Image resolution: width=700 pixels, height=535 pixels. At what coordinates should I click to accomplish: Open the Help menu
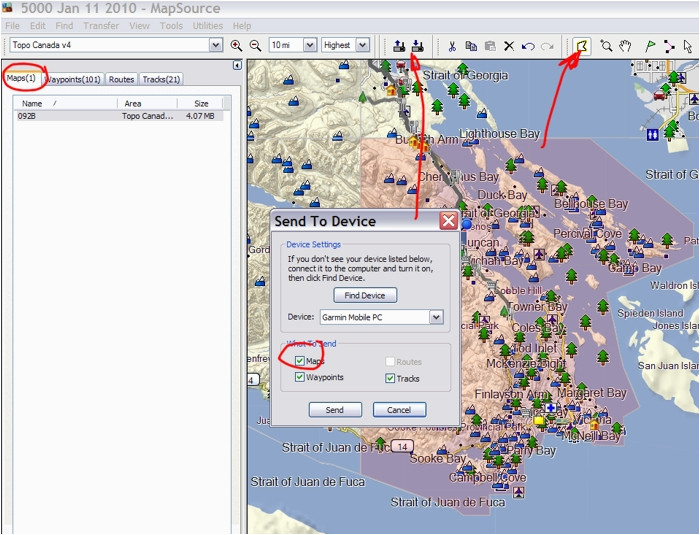[242, 26]
